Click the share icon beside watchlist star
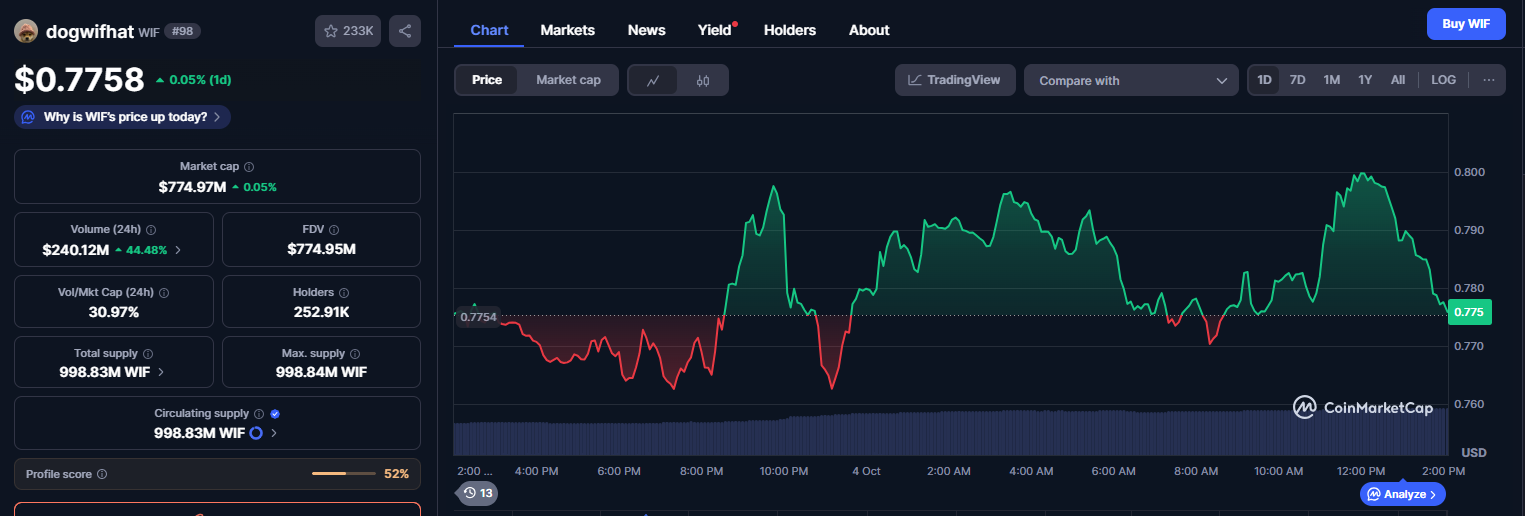This screenshot has height=516, width=1525. coord(404,31)
